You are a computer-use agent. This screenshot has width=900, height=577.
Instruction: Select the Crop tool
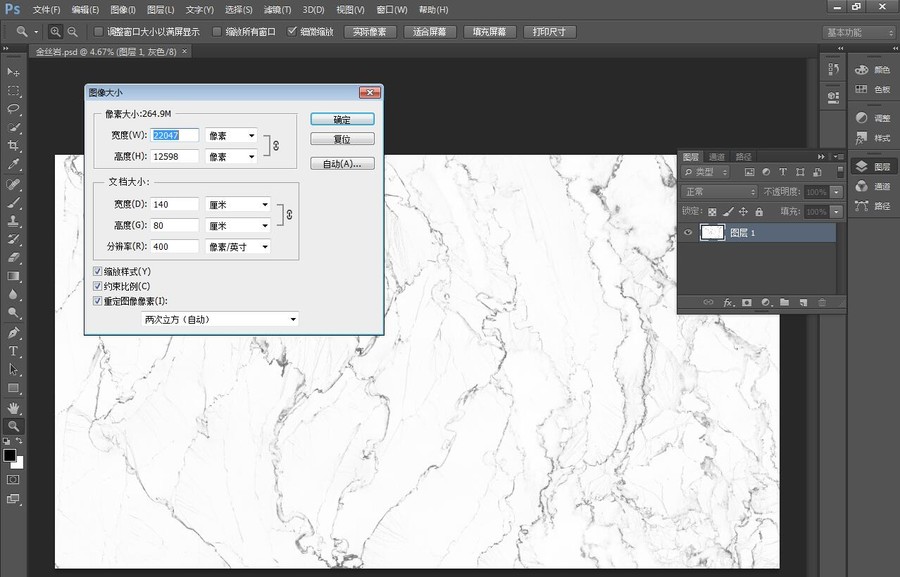[x=13, y=146]
